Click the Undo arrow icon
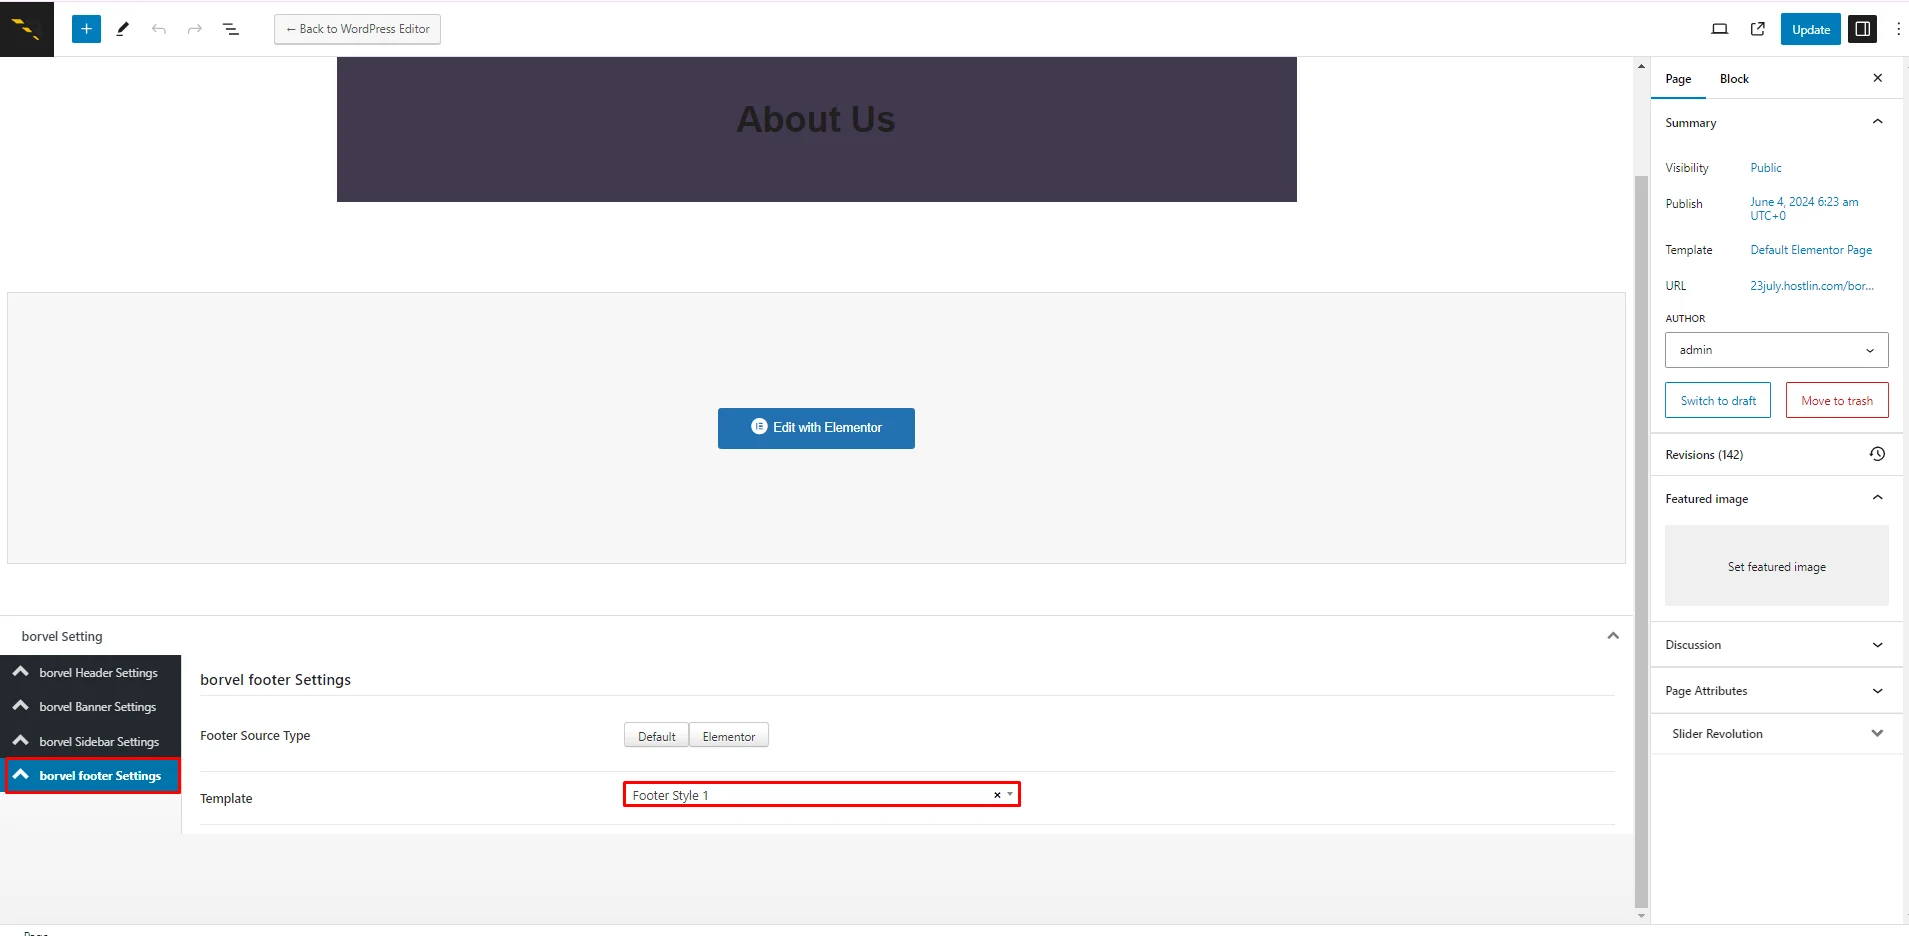The height and width of the screenshot is (936, 1909). [x=159, y=29]
